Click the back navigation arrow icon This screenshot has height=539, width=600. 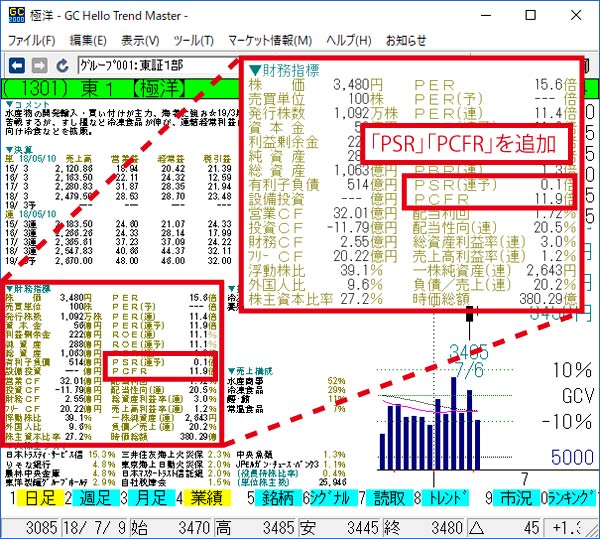click(17, 66)
